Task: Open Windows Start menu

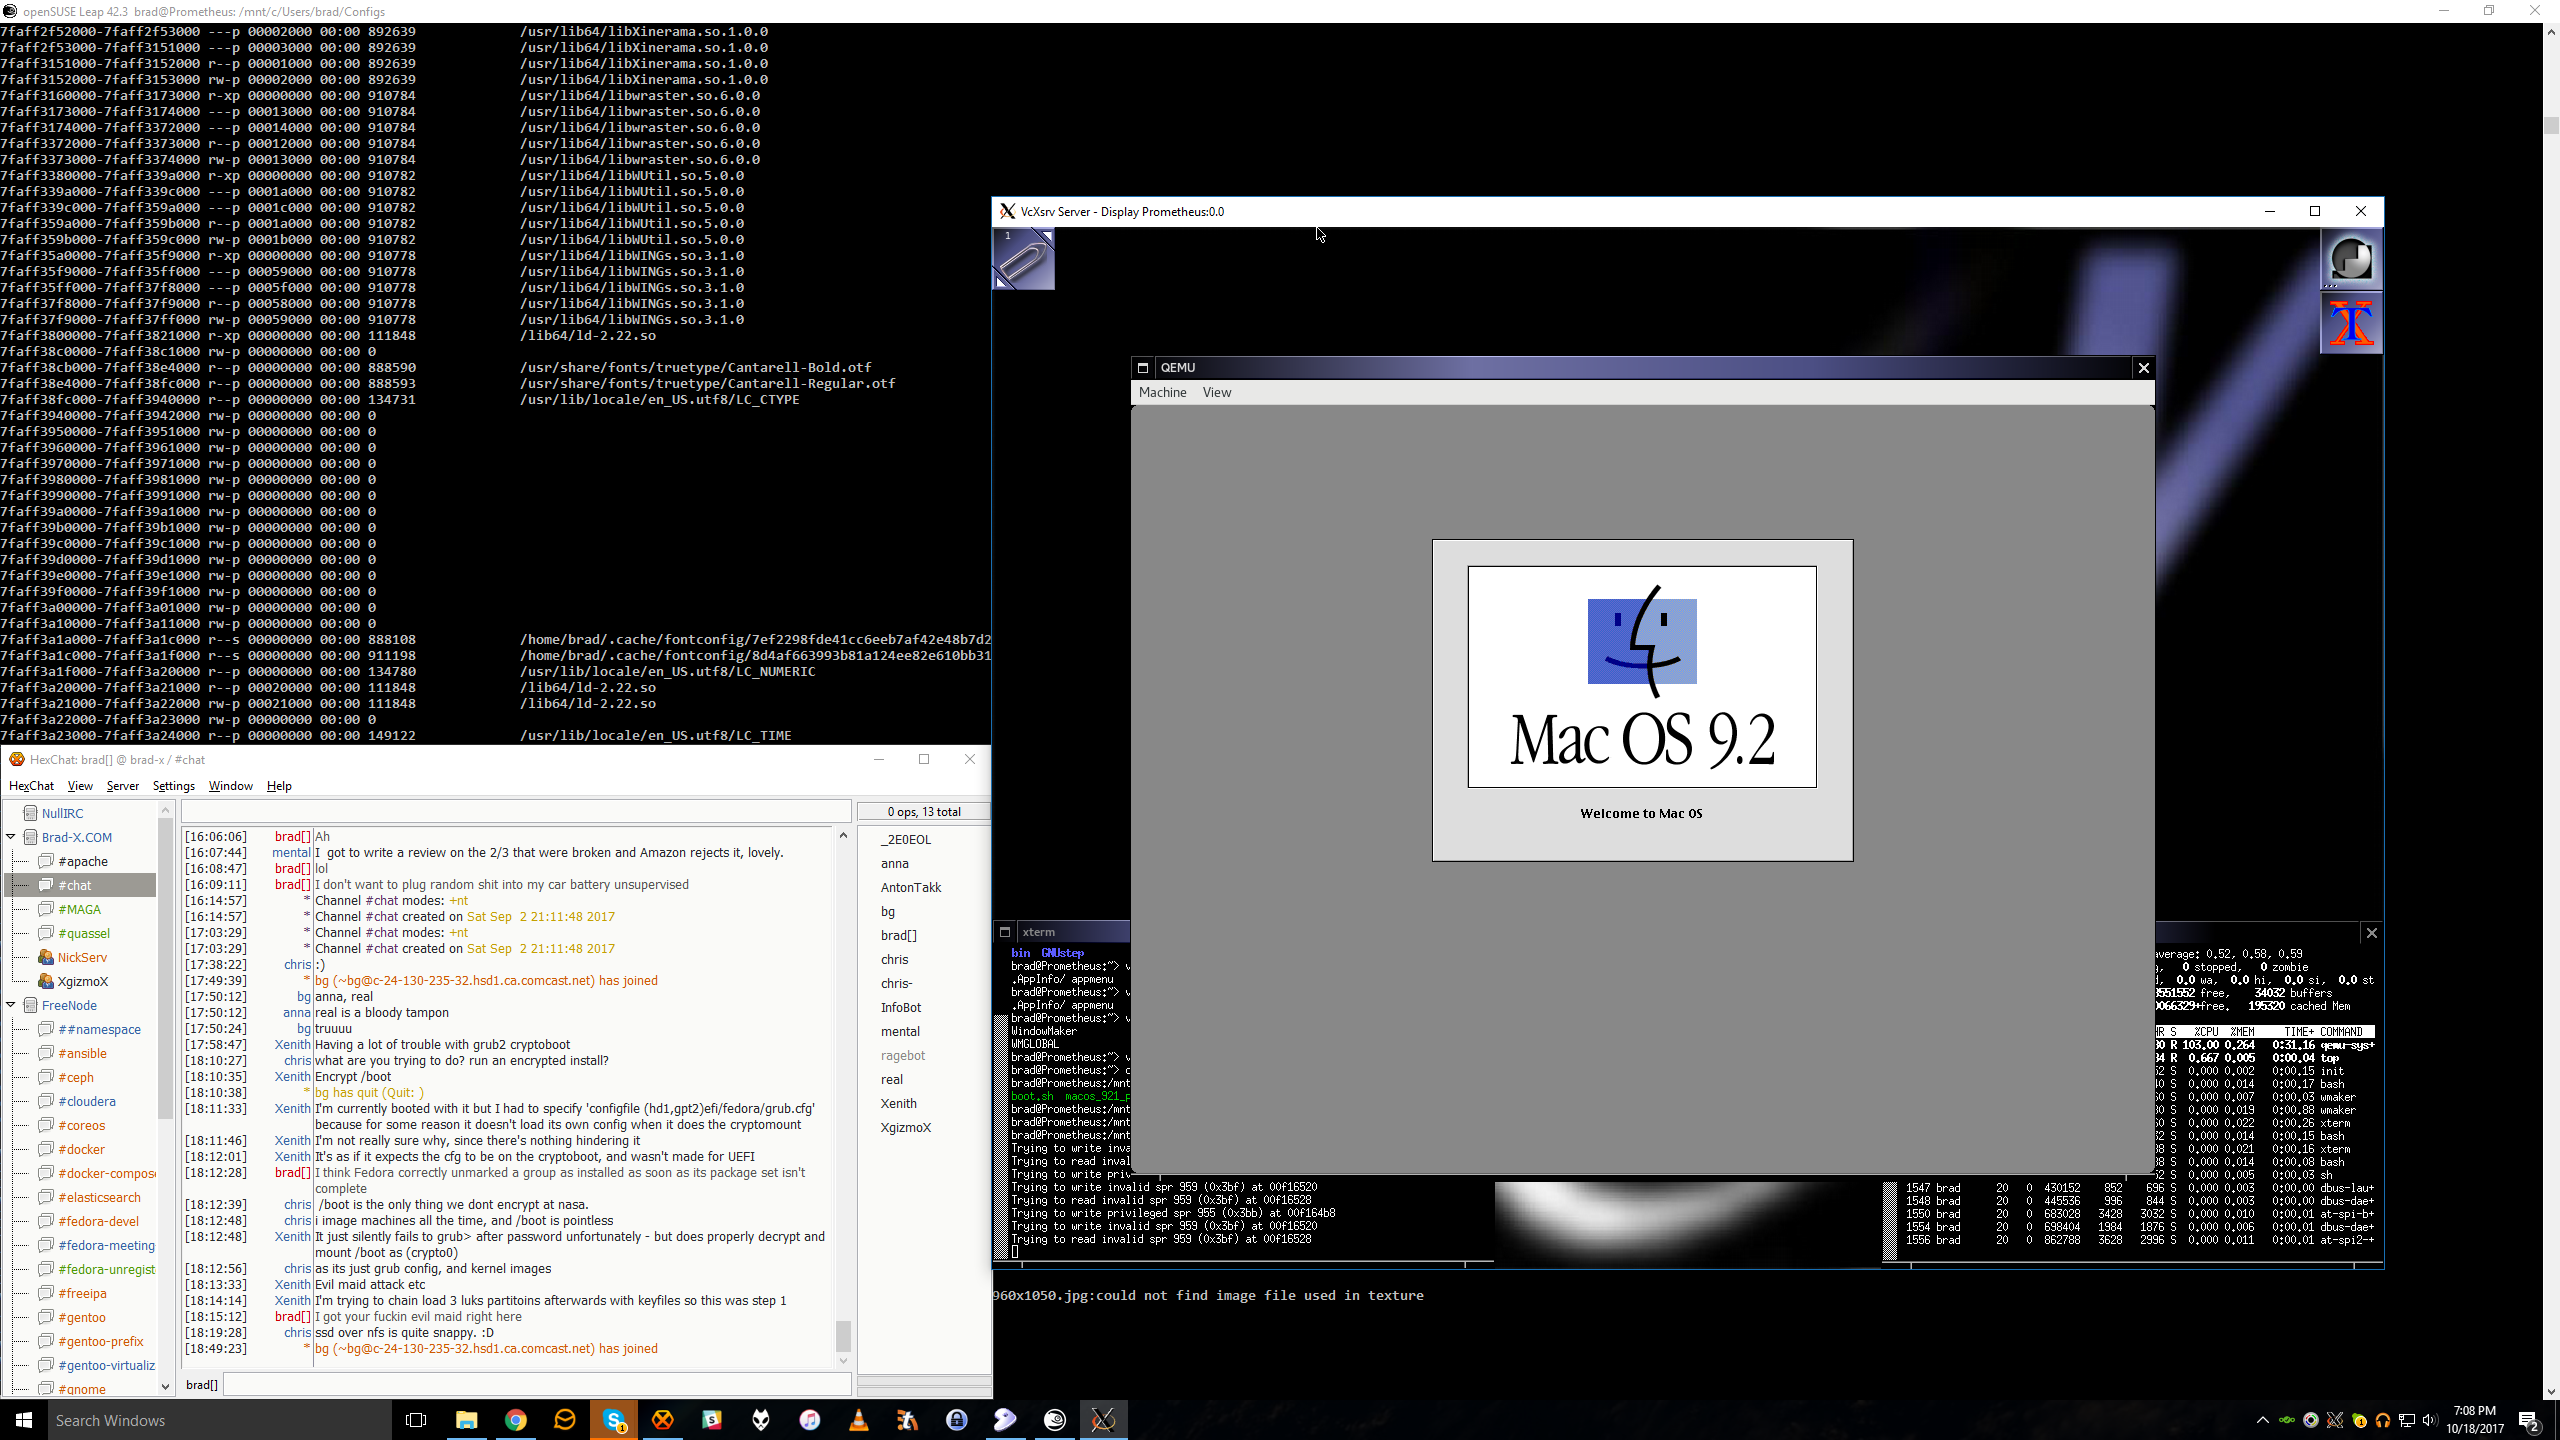Action: (24, 1420)
